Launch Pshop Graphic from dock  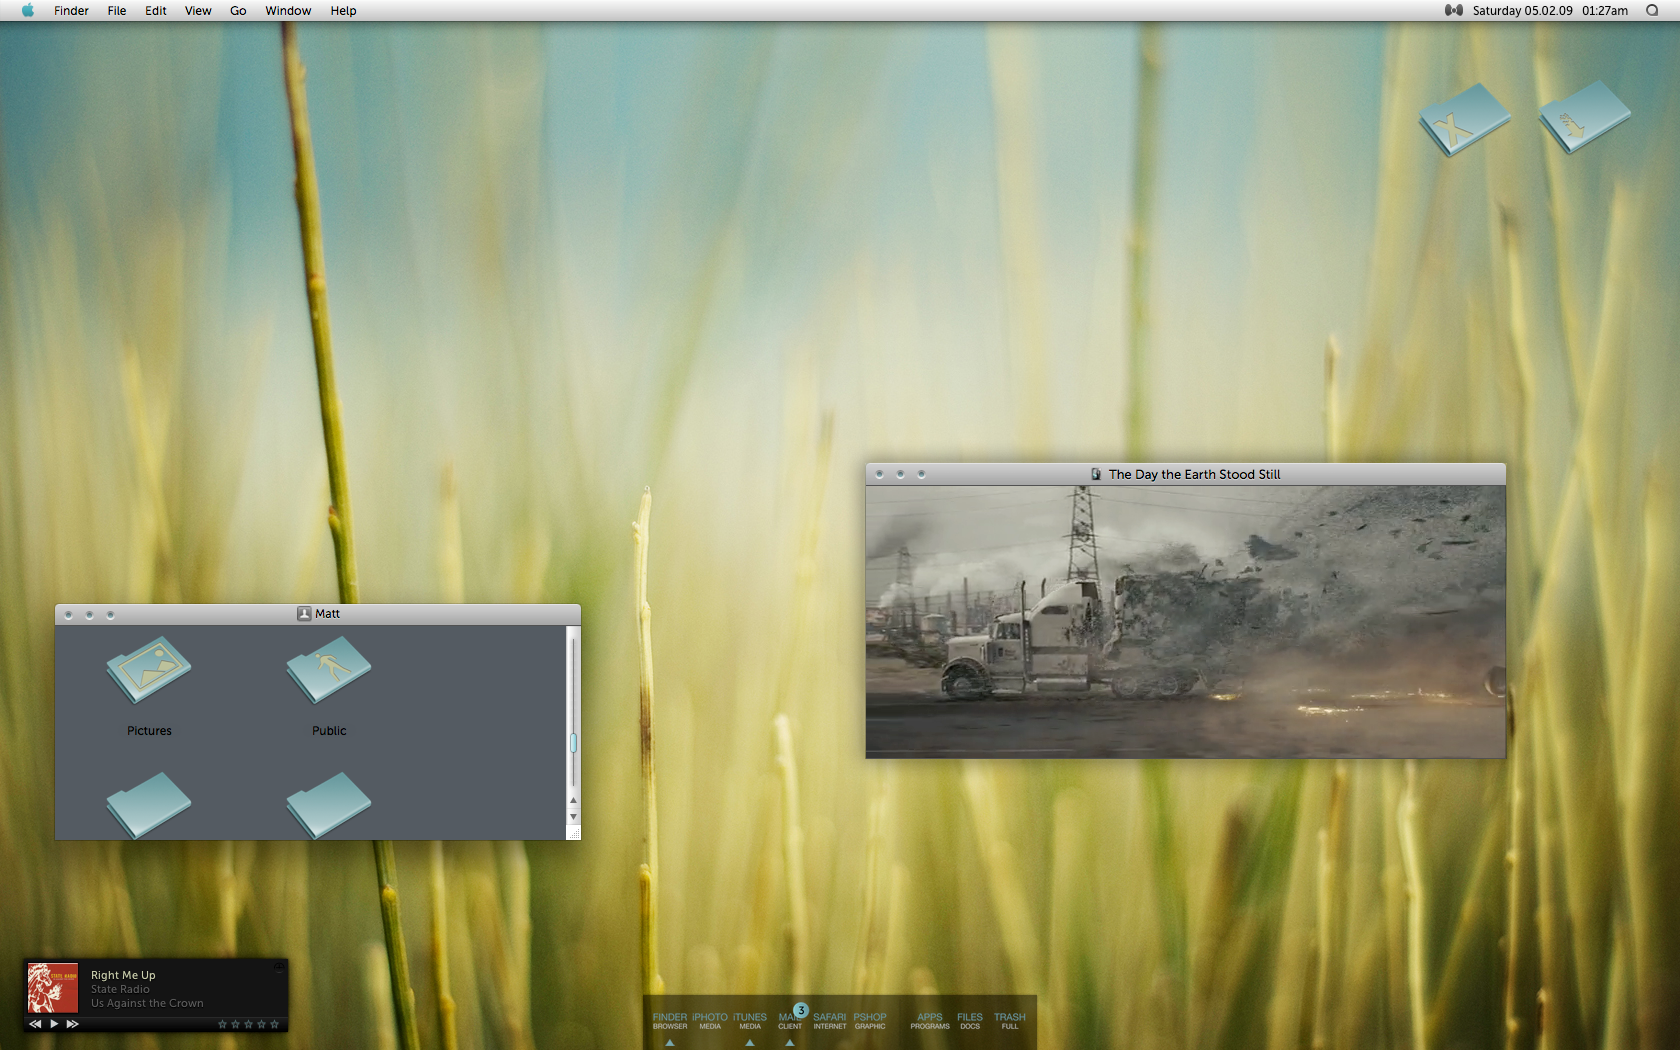coord(870,1021)
